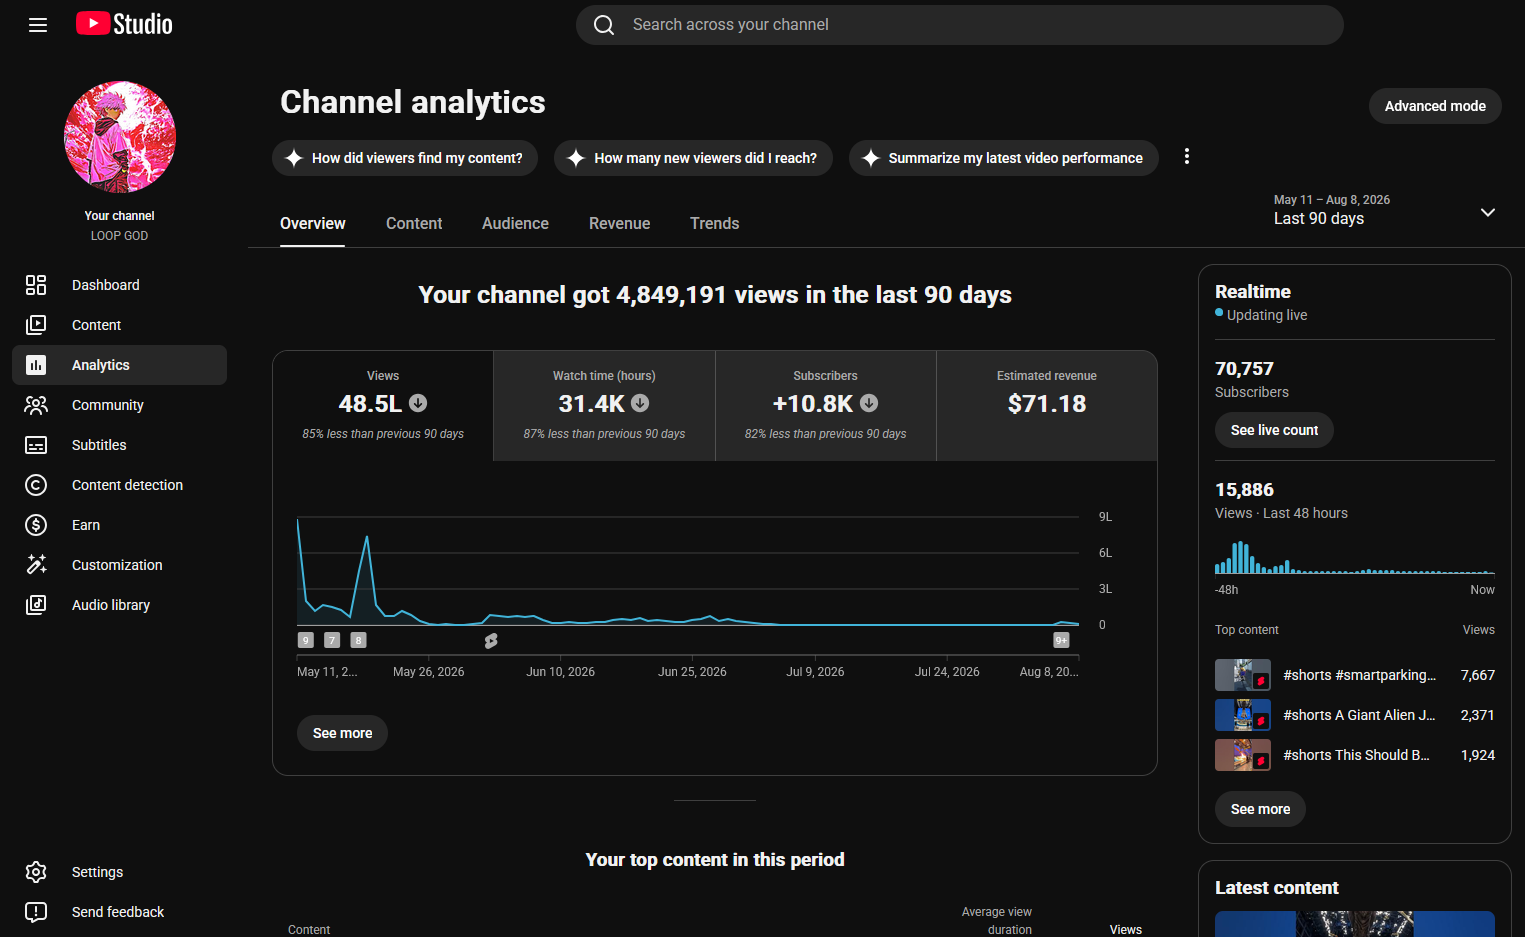Viewport: 1525px width, 937px height.
Task: Click Send feedback icon
Action: click(36, 912)
